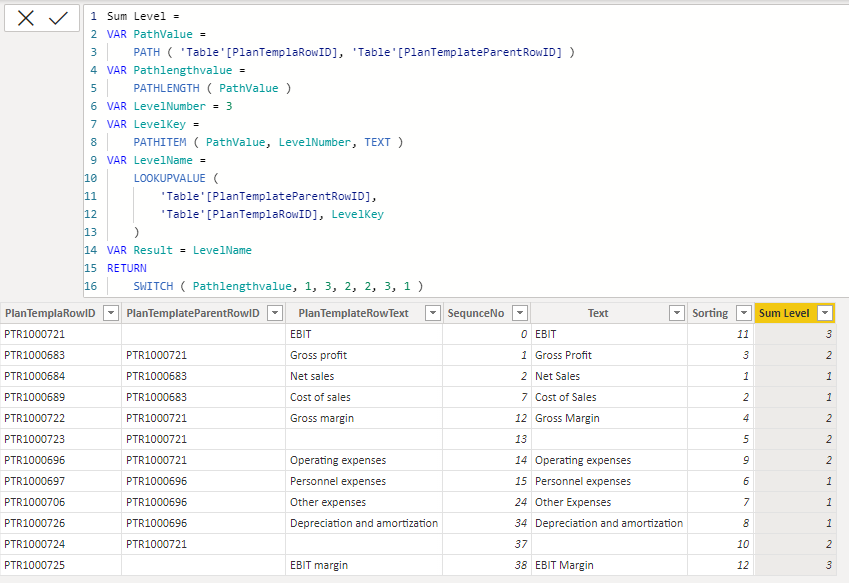The width and height of the screenshot is (849, 583).
Task: Click PATHLENGTH function in formula line 5
Action: (166, 88)
